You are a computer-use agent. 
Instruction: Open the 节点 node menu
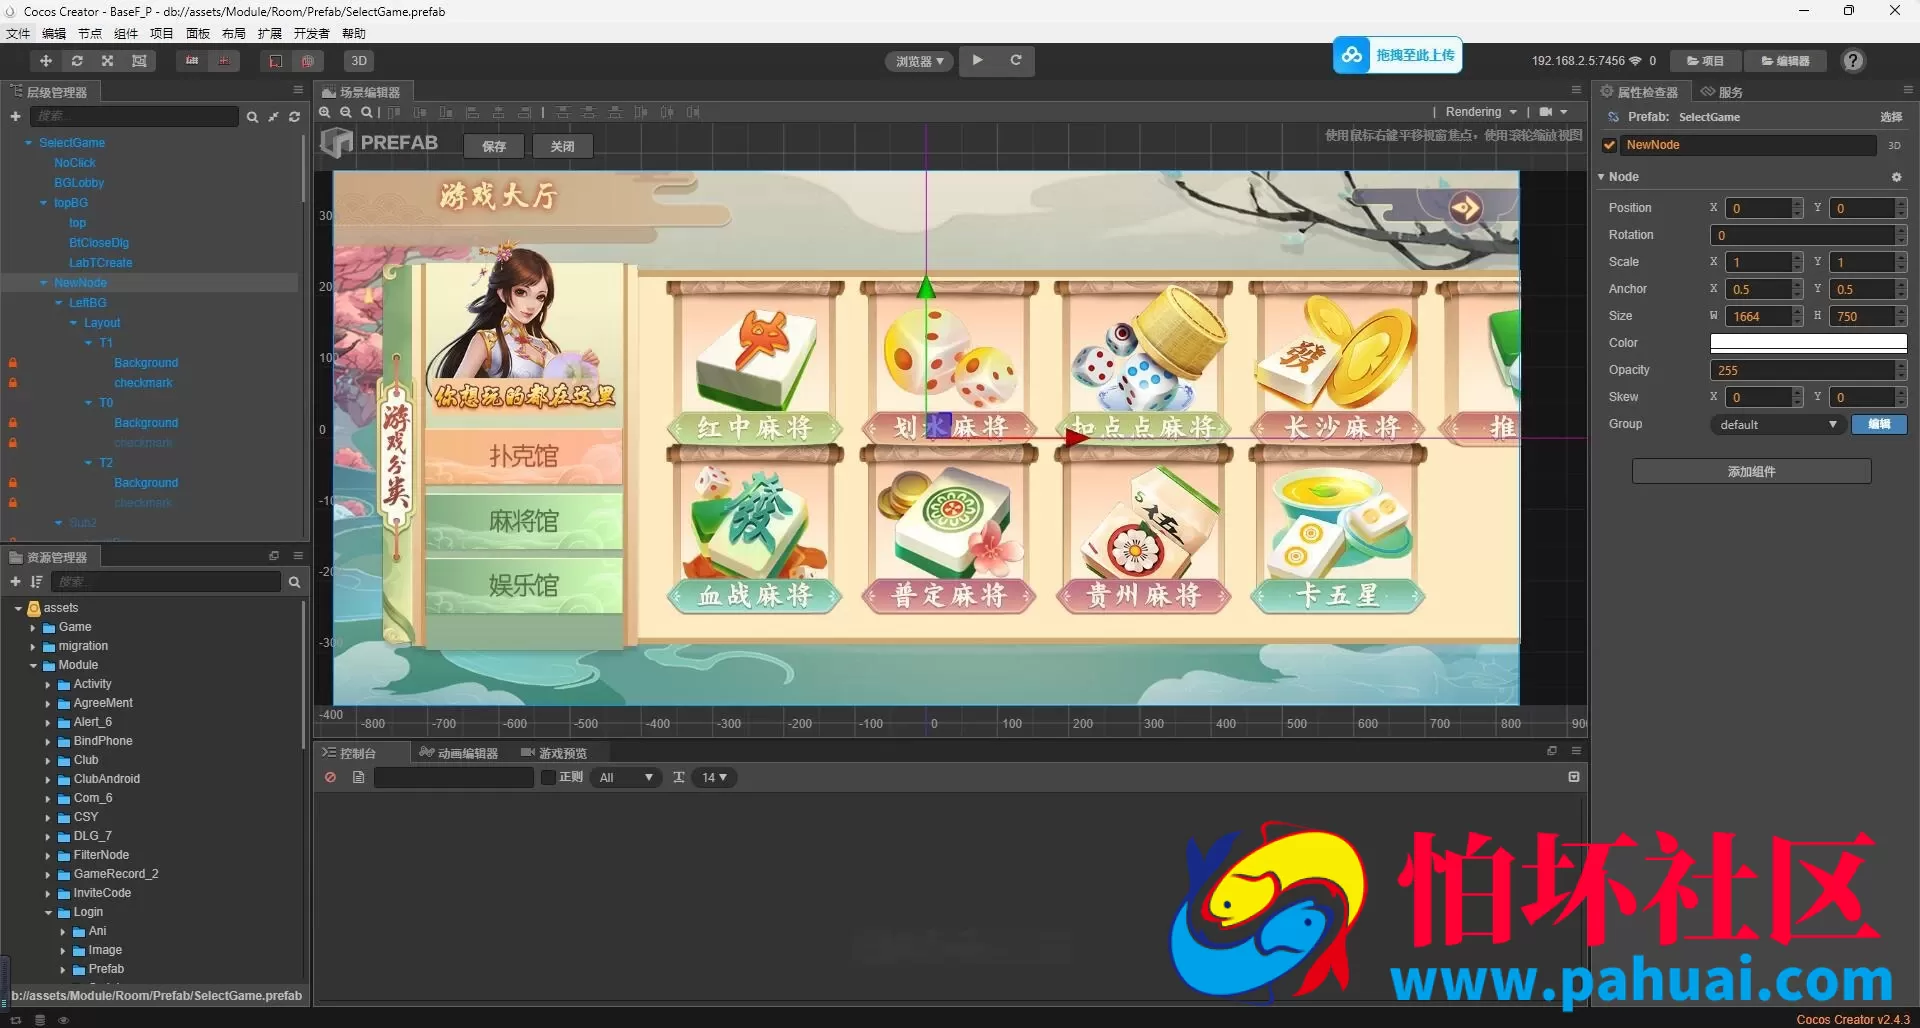click(90, 33)
